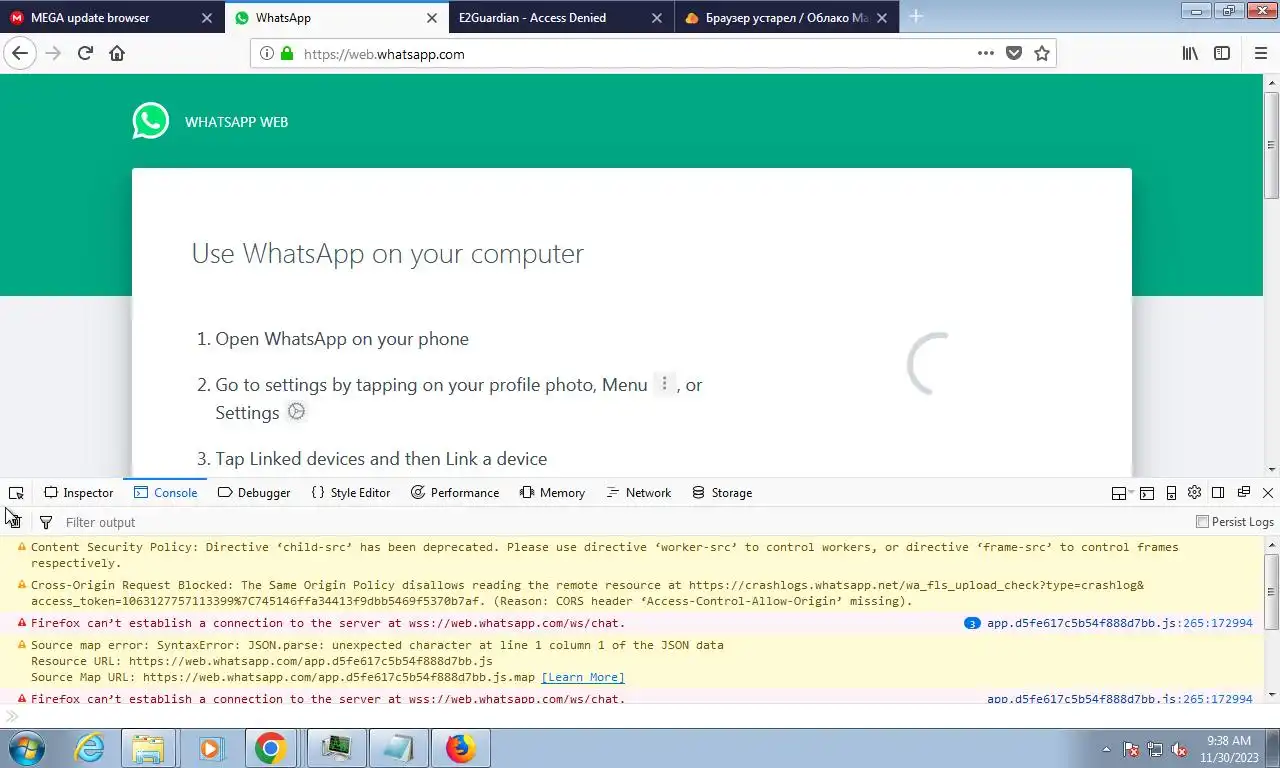1280x768 pixels.
Task: Open the Windows Start menu
Action: coord(25,748)
